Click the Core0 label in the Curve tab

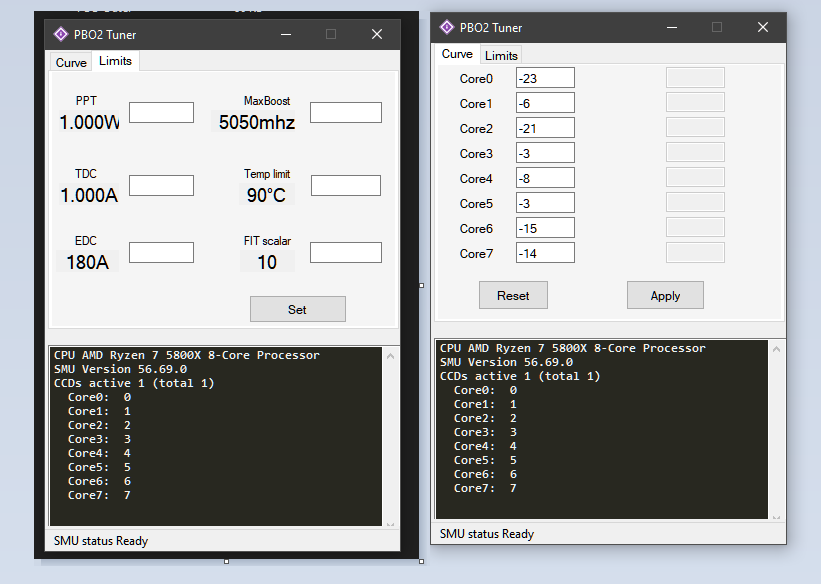tap(476, 79)
